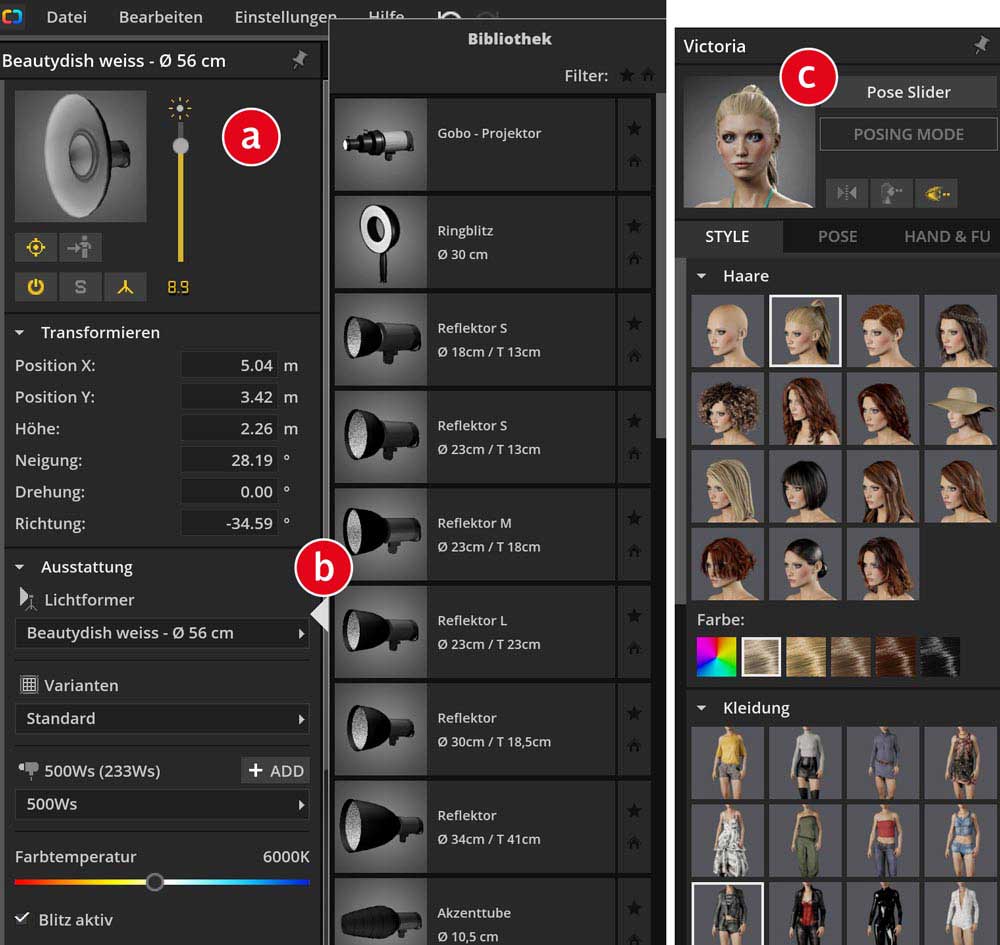
Task: Choose the yellow top outfit thumbnail
Action: [x=727, y=763]
